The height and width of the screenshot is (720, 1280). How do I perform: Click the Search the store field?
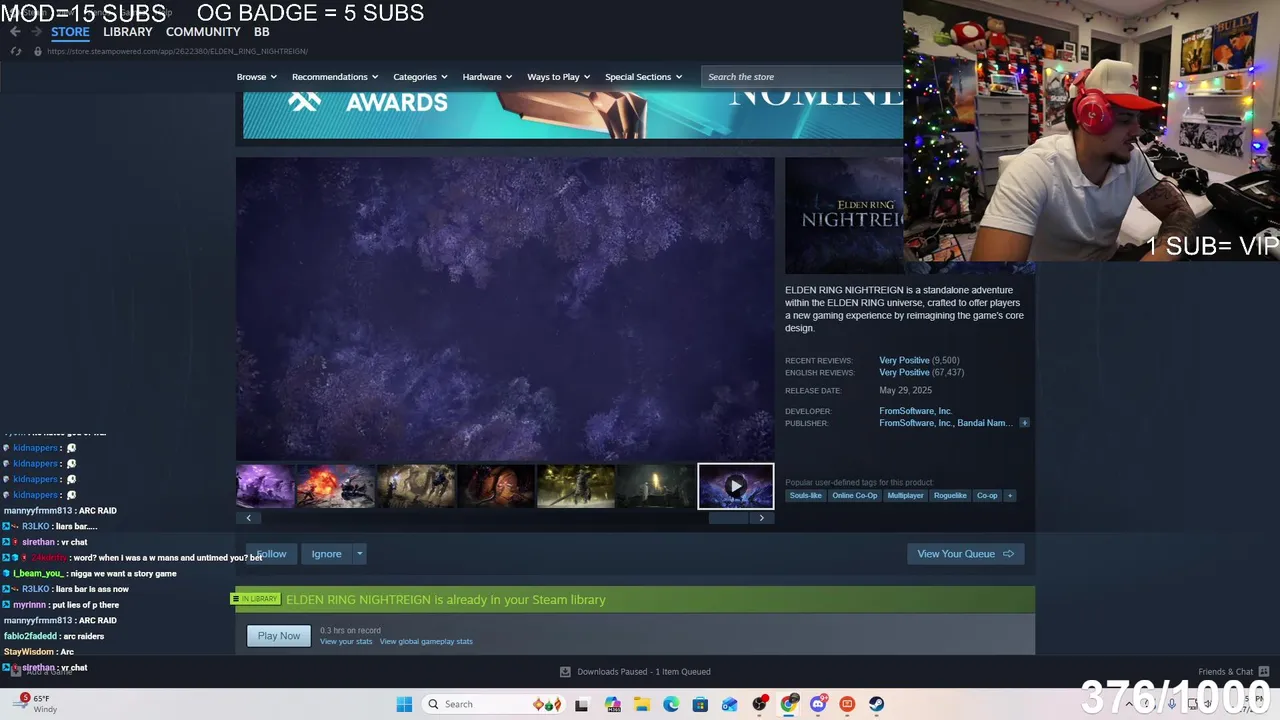coord(802,77)
